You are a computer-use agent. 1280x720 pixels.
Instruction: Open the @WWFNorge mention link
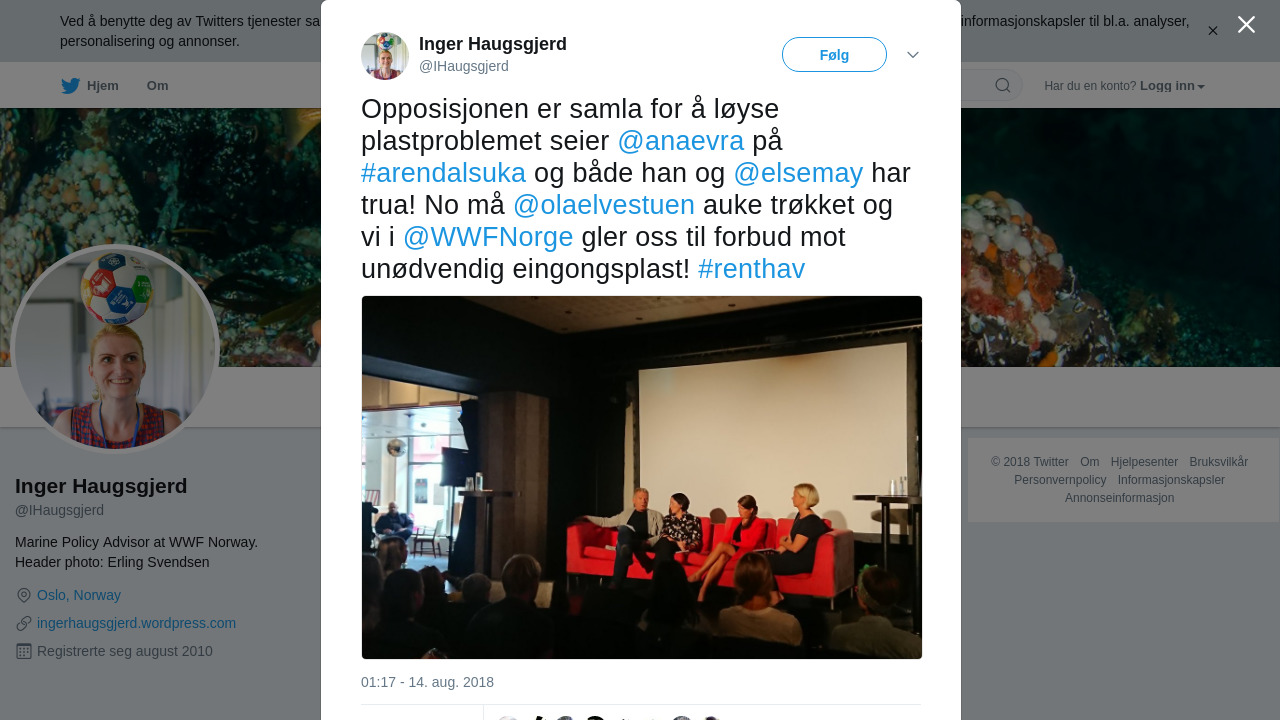(x=488, y=237)
